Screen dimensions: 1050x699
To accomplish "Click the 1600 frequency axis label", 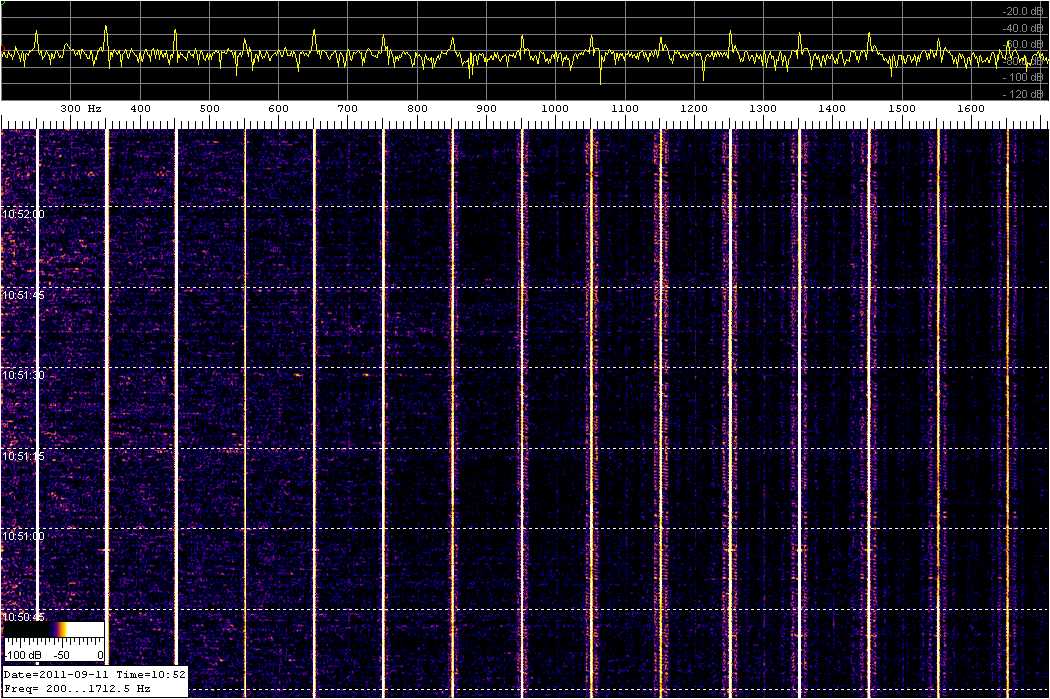I will (971, 108).
